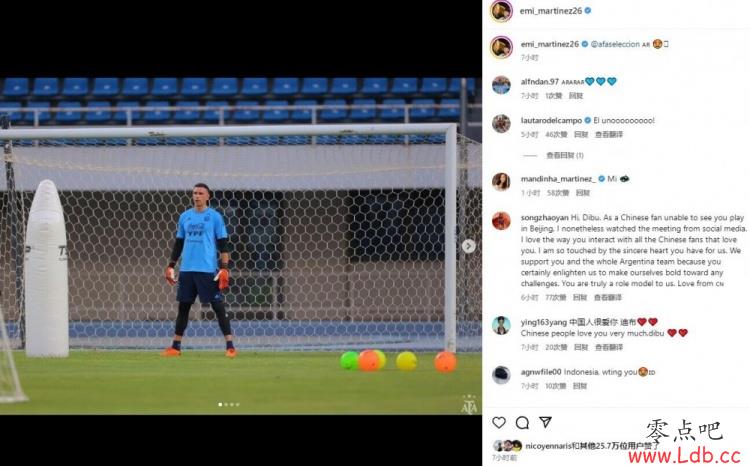The height and width of the screenshot is (466, 750).
Task: Open lautarodelcampo's avatar
Action: [501, 124]
